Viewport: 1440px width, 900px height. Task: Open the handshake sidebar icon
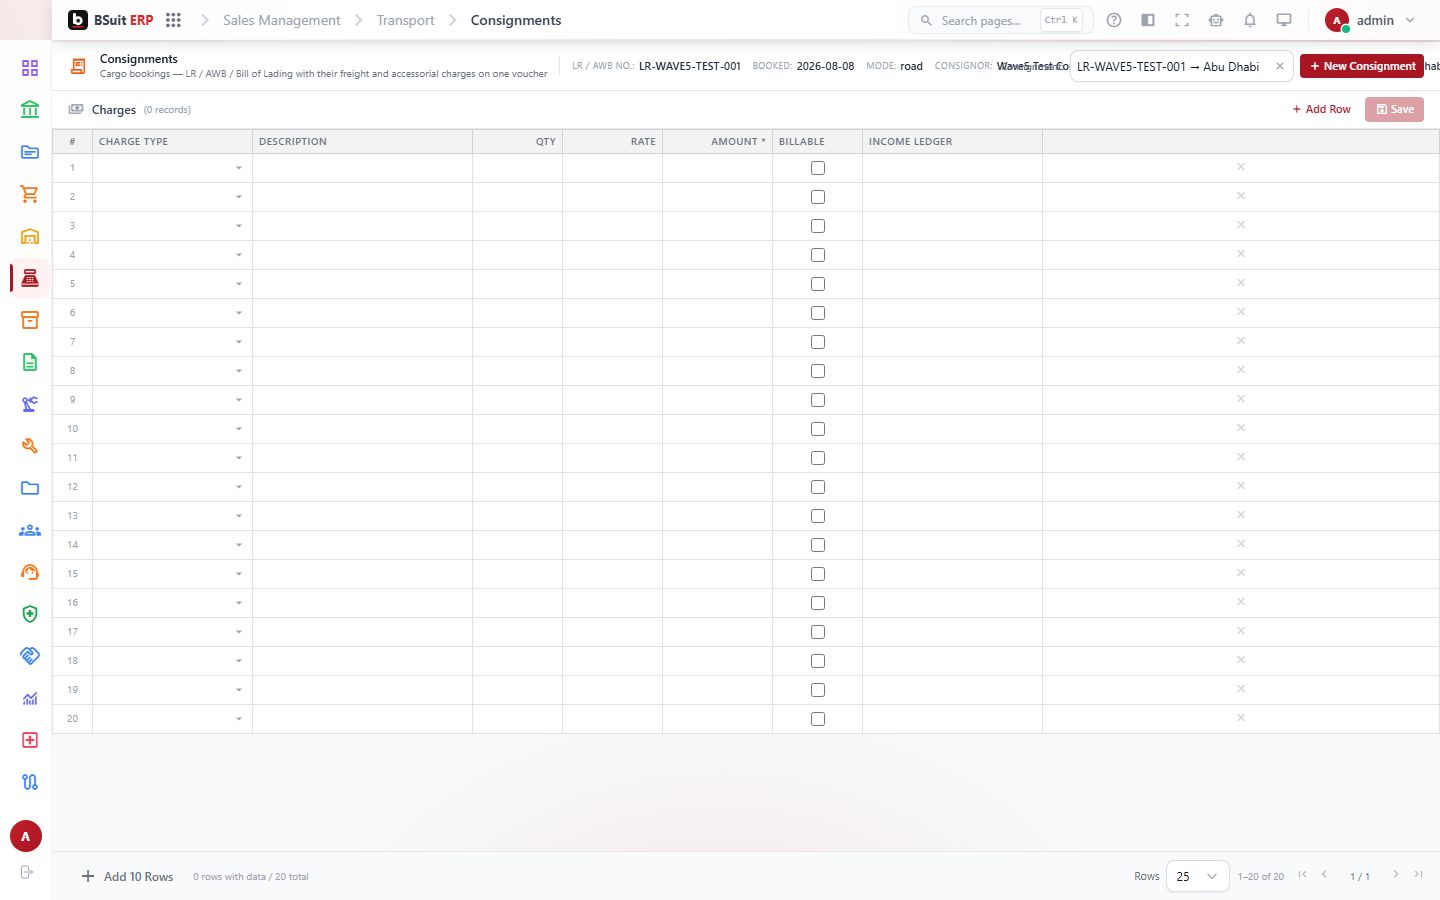30,656
